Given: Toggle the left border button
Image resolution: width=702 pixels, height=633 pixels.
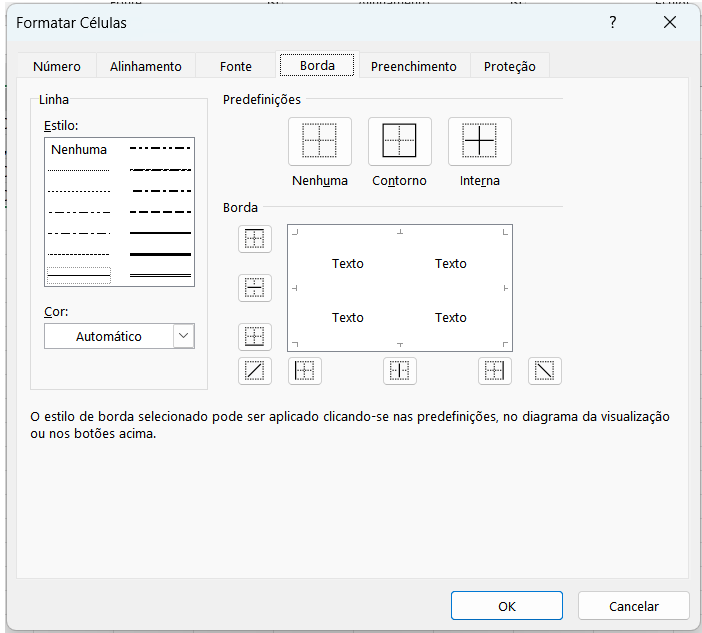Looking at the screenshot, I should pos(305,371).
